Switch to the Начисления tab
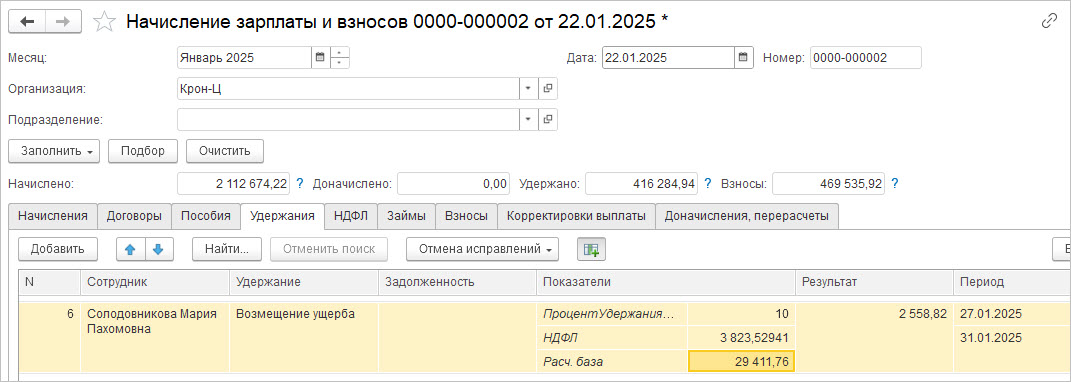 [53, 216]
